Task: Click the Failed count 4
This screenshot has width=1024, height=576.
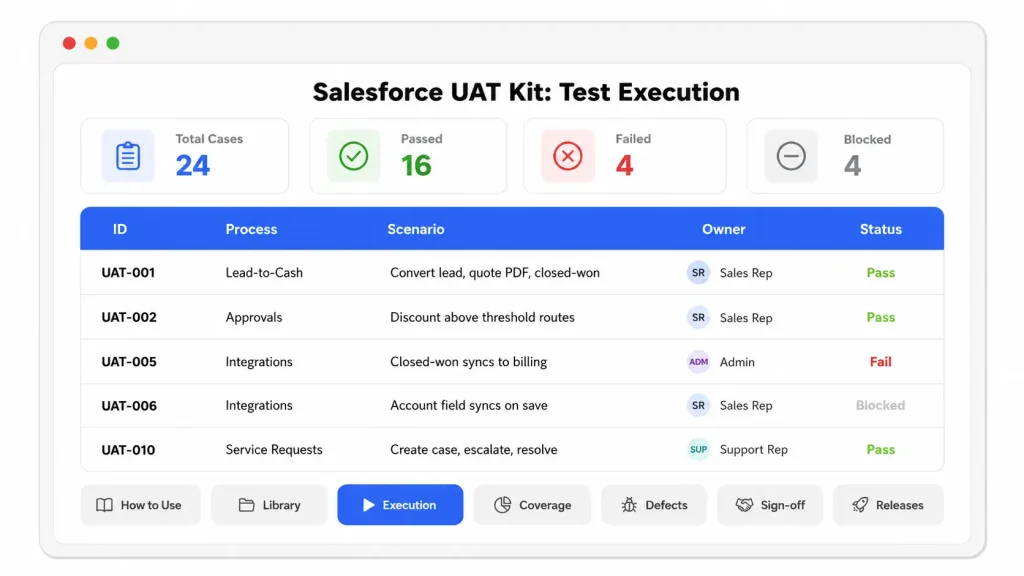Action: [x=624, y=165]
